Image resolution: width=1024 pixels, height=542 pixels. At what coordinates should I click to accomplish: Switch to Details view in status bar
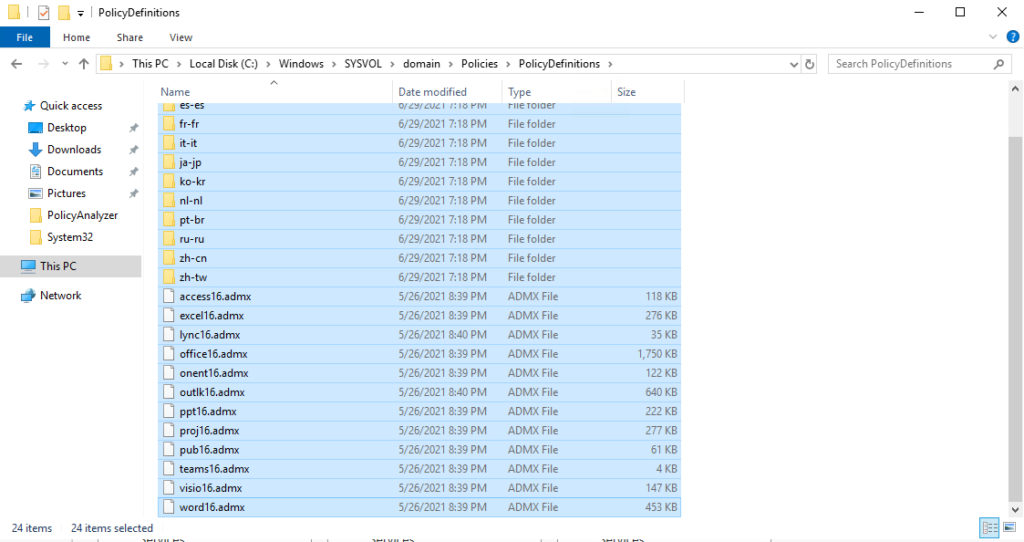point(989,527)
